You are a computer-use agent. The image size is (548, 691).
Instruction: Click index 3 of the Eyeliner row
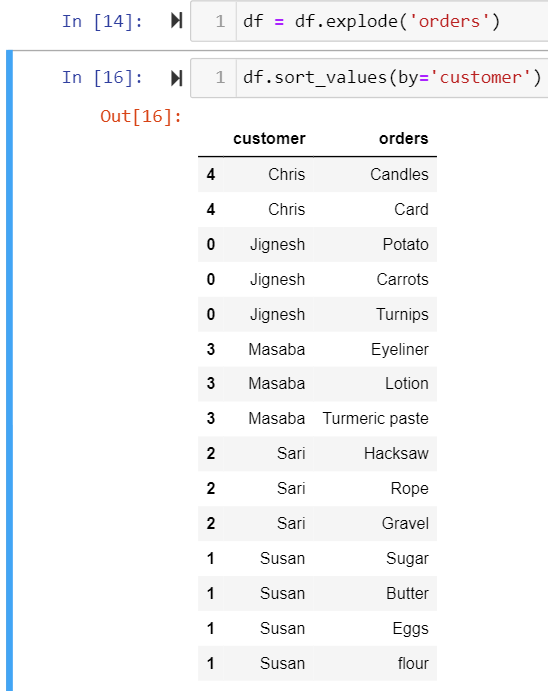pos(211,349)
